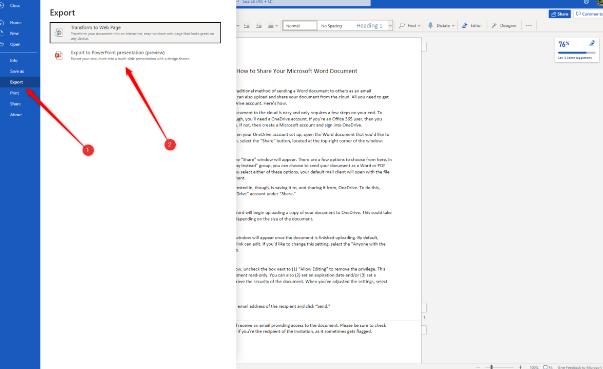
Task: Select the Normal style
Action: 300,26
